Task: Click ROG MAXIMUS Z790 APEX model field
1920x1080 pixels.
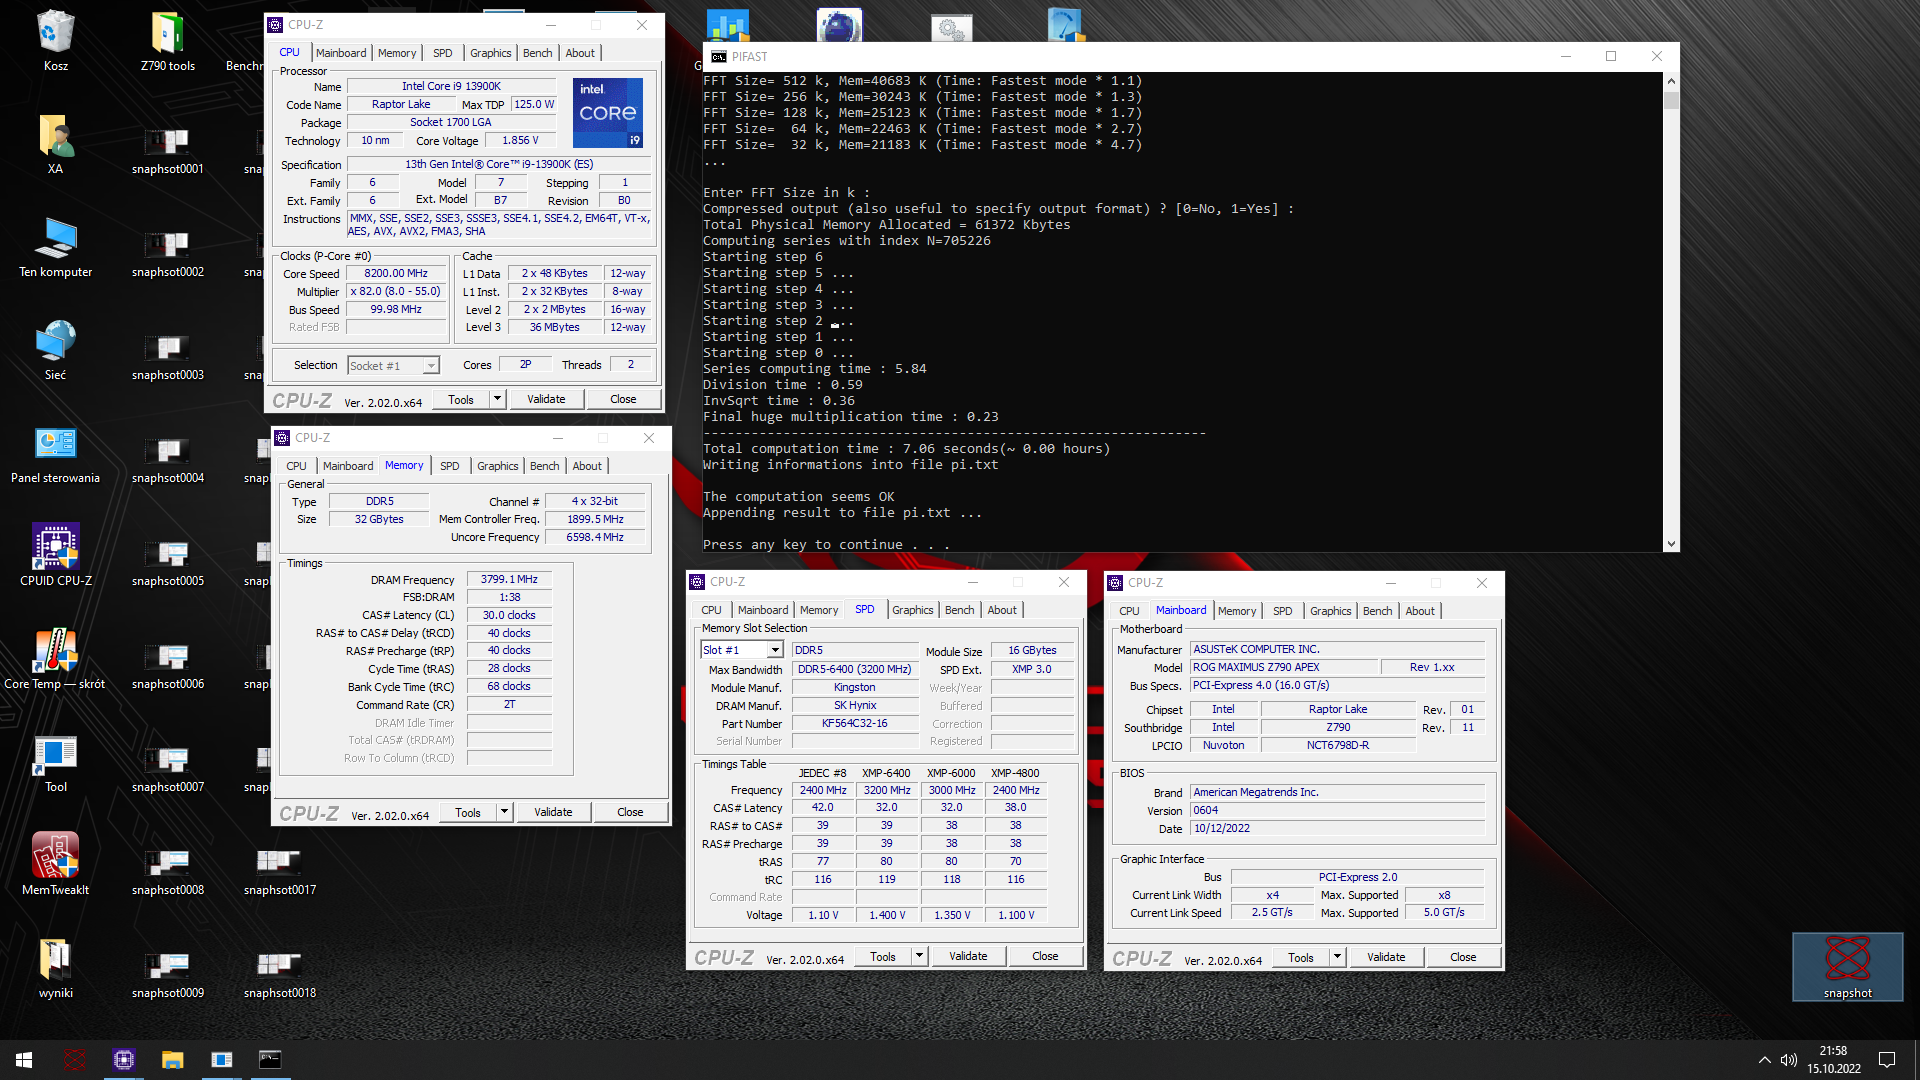Action: tap(1284, 667)
